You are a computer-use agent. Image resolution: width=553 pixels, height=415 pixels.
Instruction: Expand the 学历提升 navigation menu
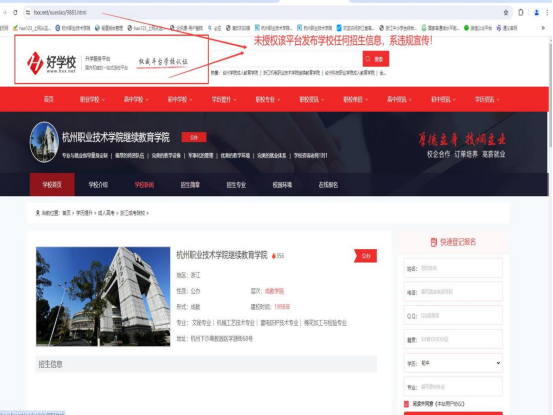[x=224, y=100]
